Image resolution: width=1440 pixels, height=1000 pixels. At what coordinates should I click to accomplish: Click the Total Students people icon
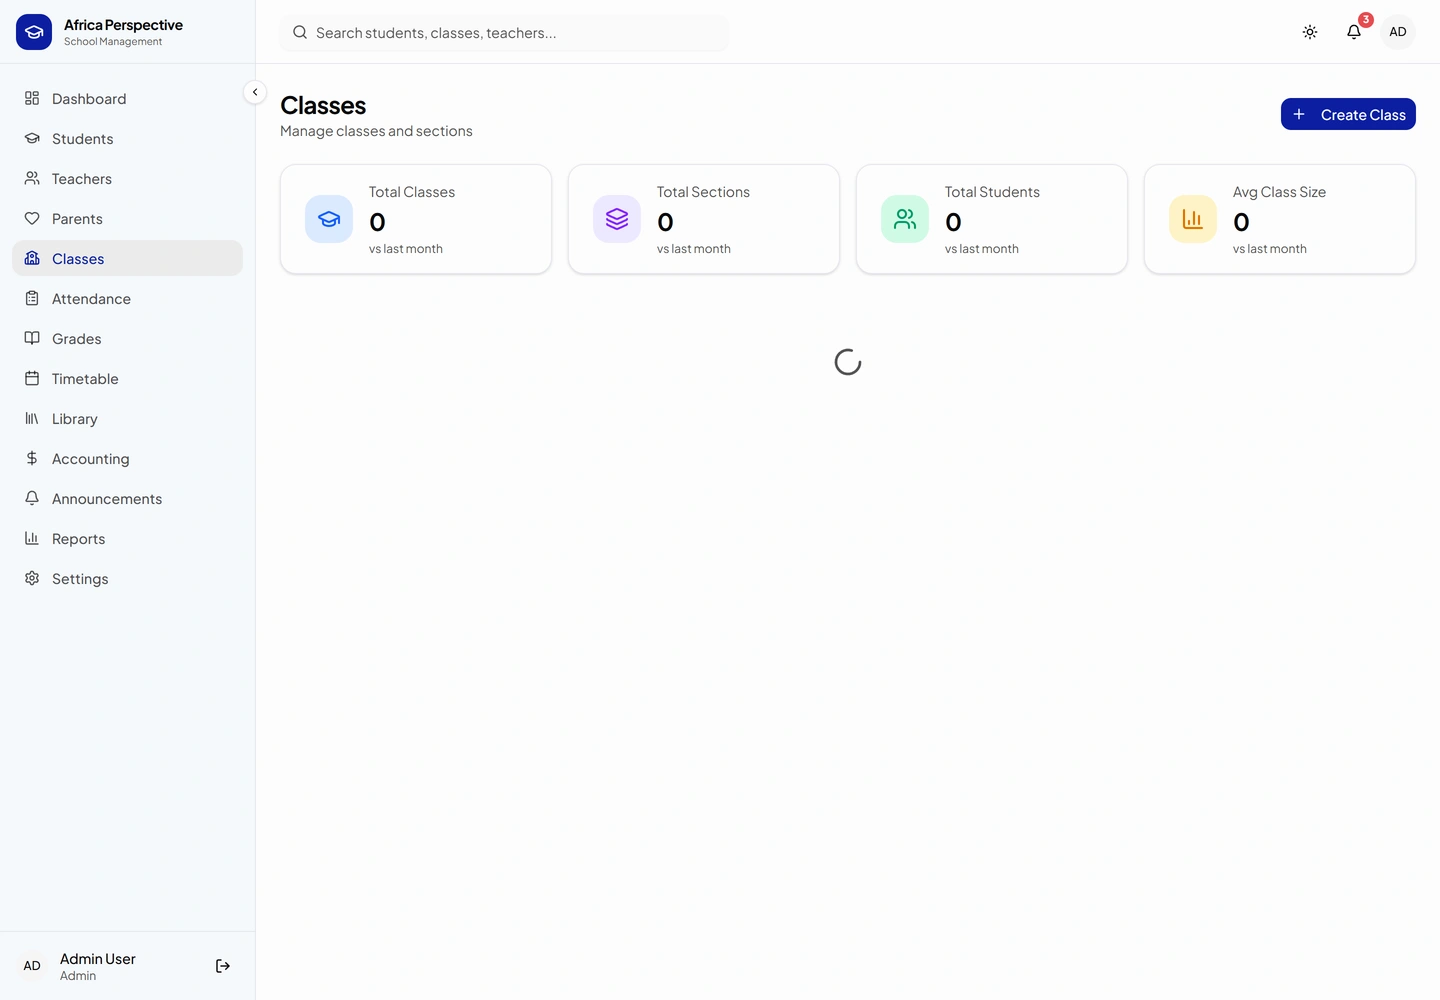tap(905, 219)
